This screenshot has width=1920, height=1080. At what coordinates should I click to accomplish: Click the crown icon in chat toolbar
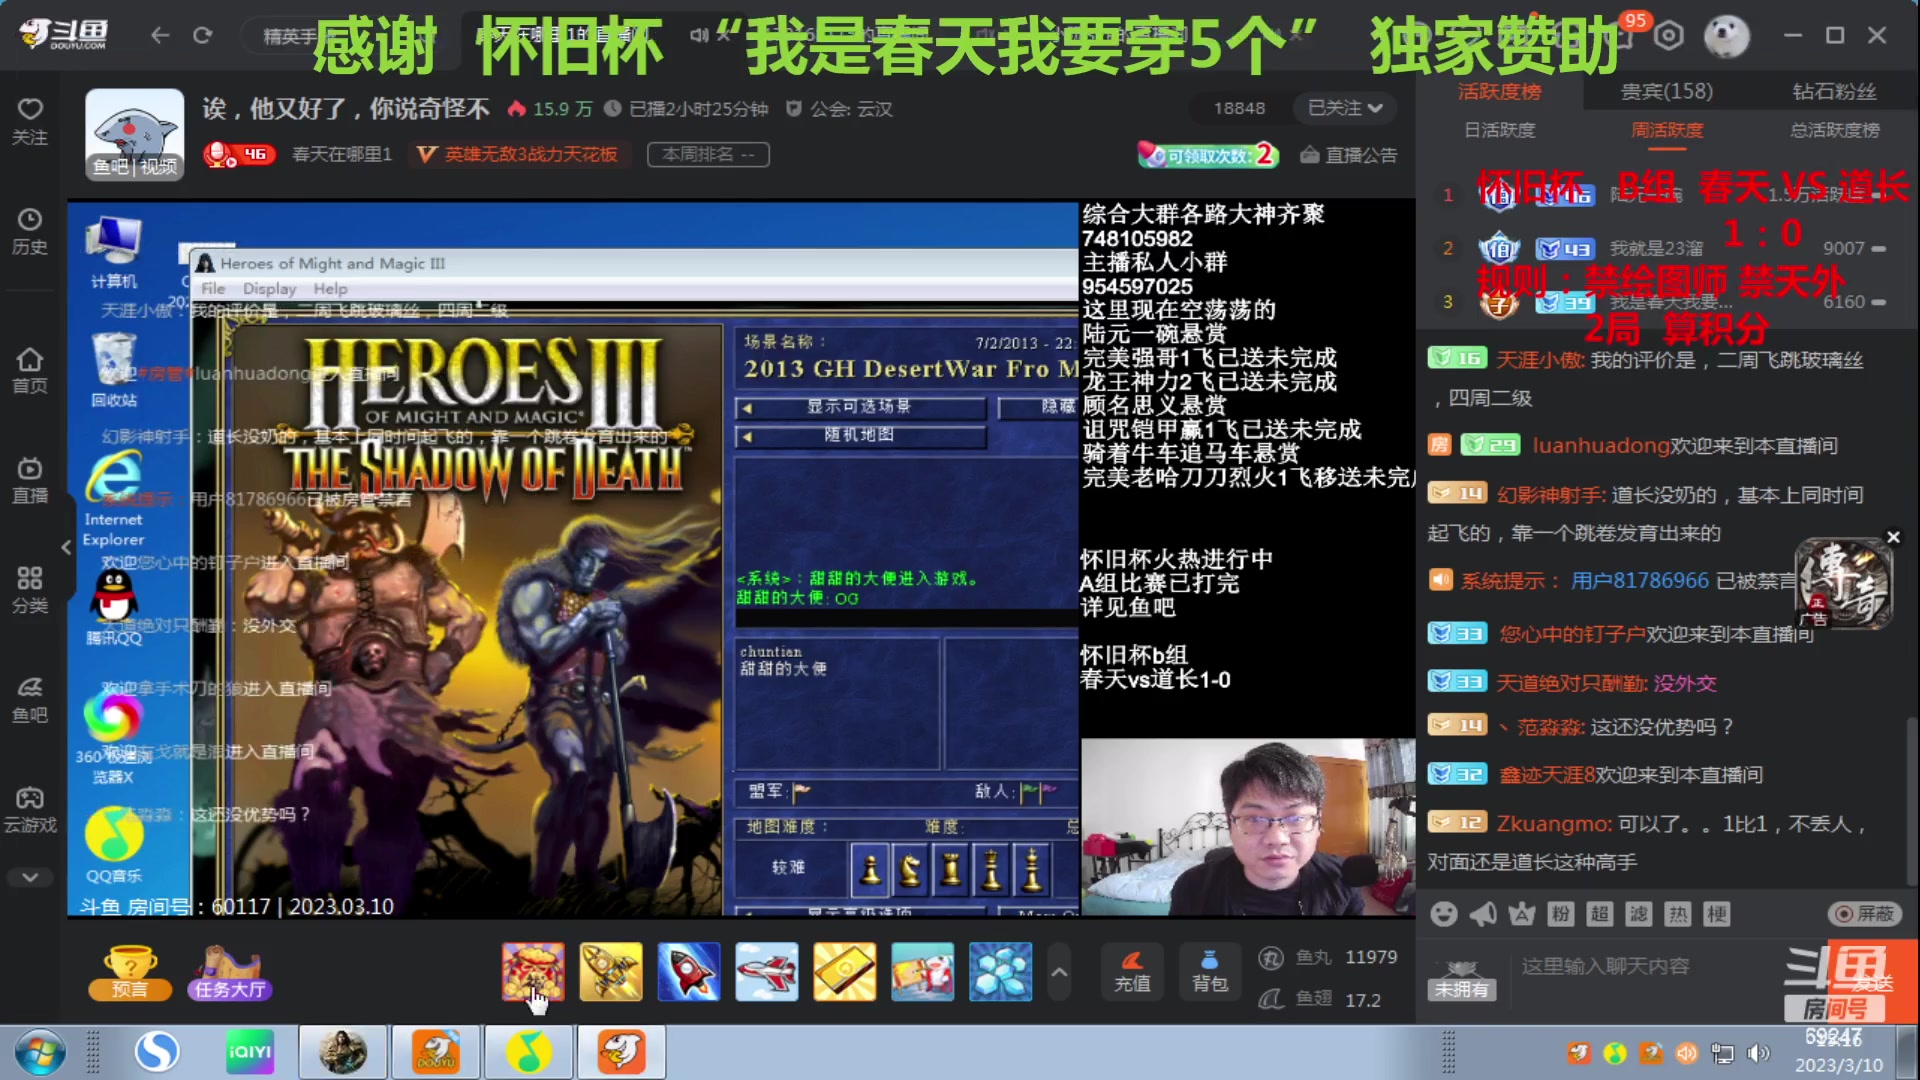point(1522,914)
